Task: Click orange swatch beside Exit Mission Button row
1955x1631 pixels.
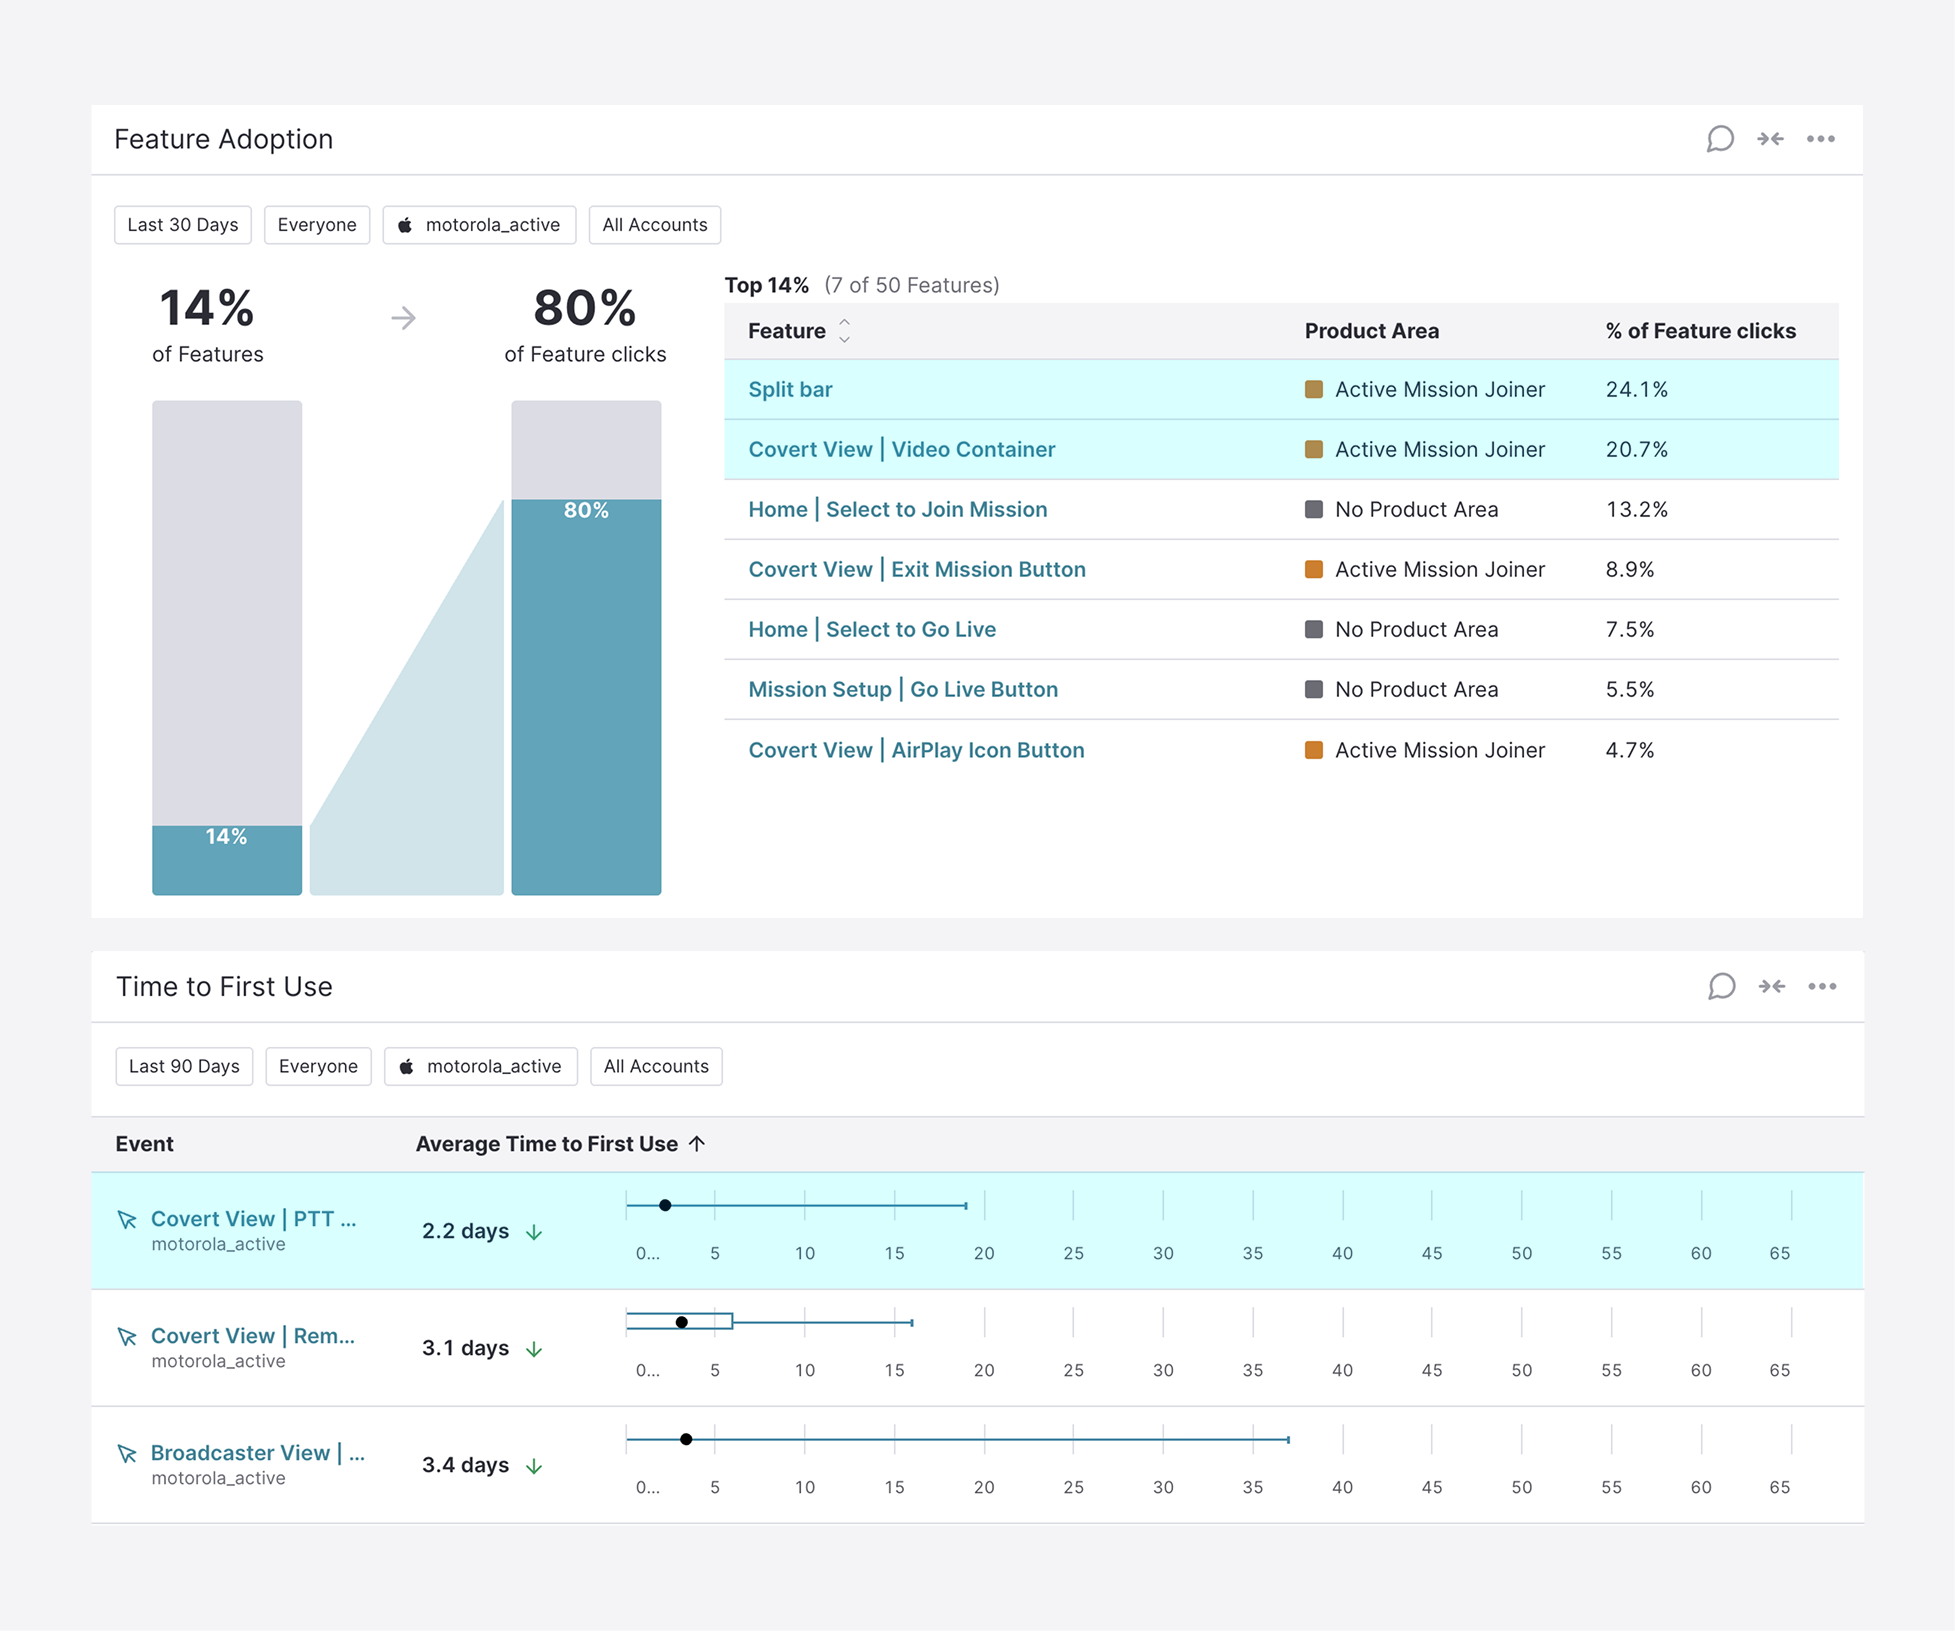Action: [1313, 569]
